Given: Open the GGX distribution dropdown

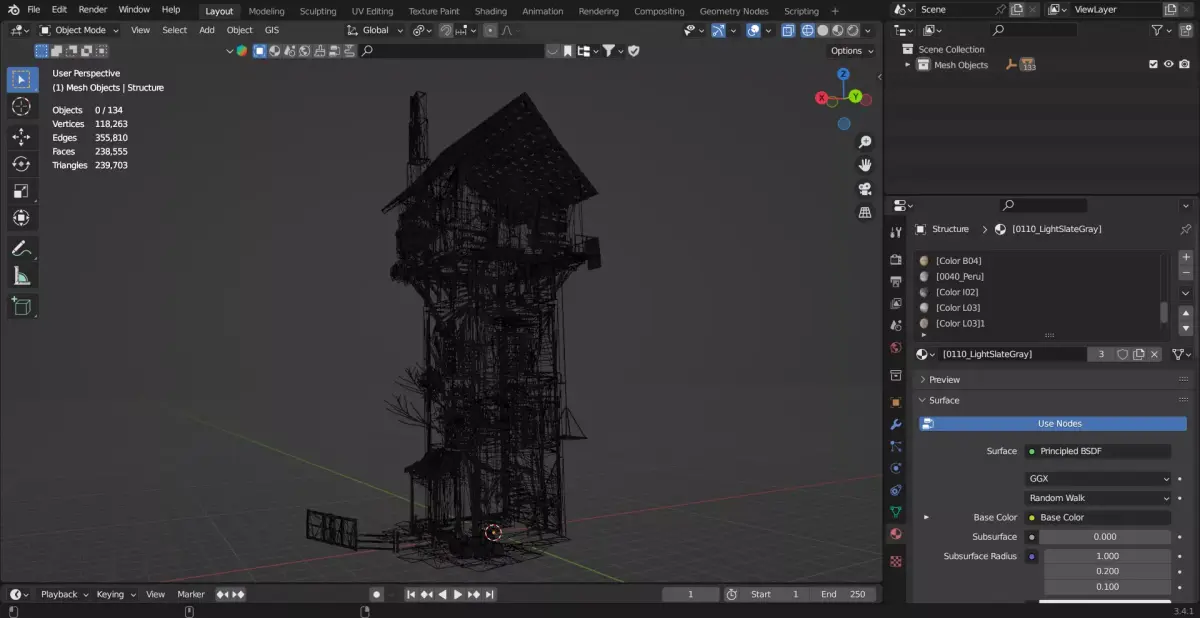Looking at the screenshot, I should [1098, 479].
